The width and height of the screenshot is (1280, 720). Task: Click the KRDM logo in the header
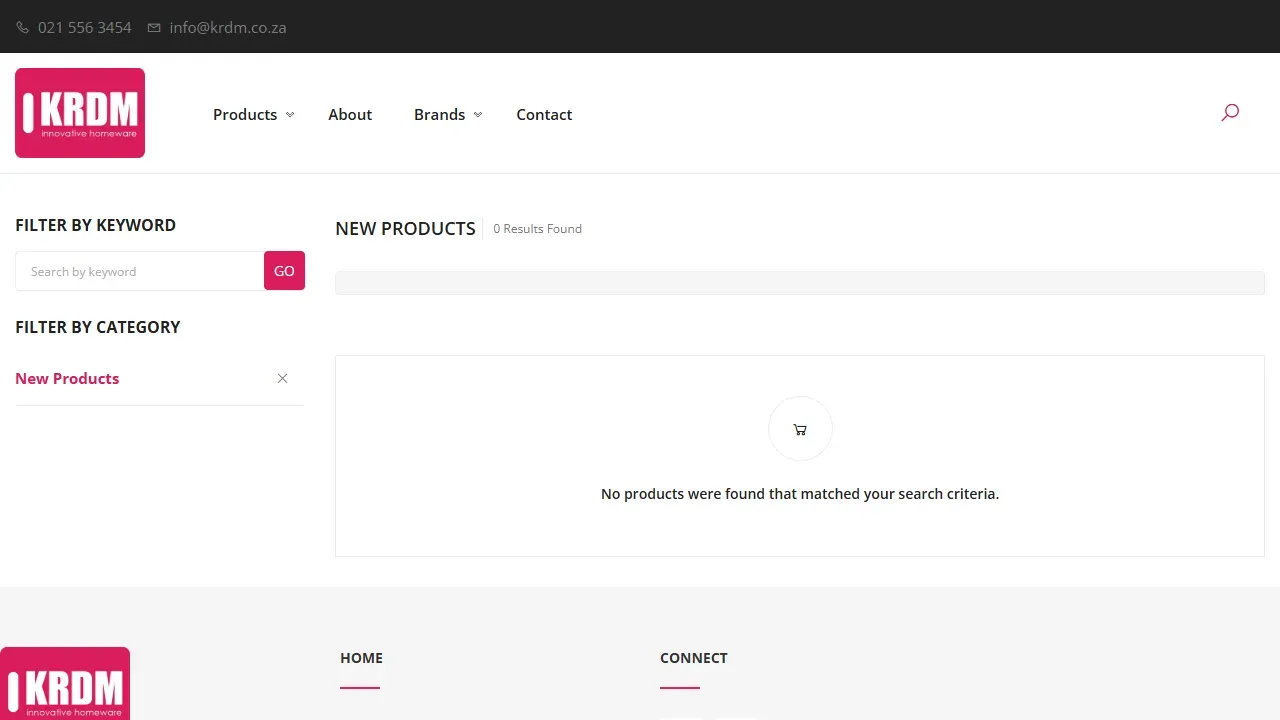80,113
